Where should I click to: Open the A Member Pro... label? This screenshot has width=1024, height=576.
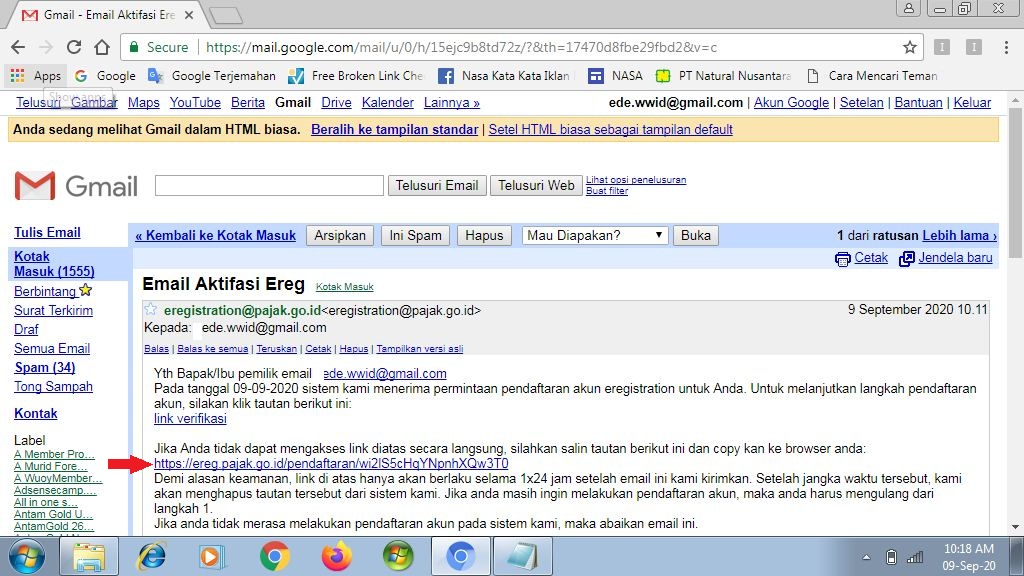click(54, 454)
